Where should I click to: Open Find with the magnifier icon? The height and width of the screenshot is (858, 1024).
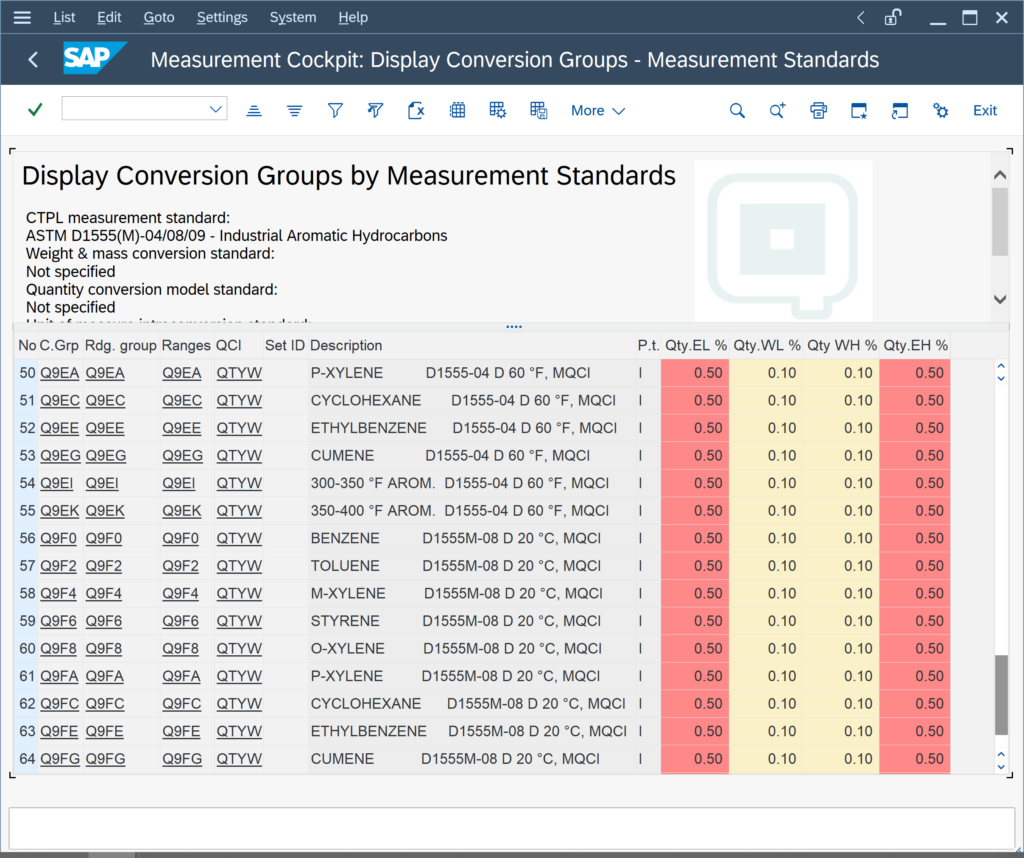coord(737,110)
